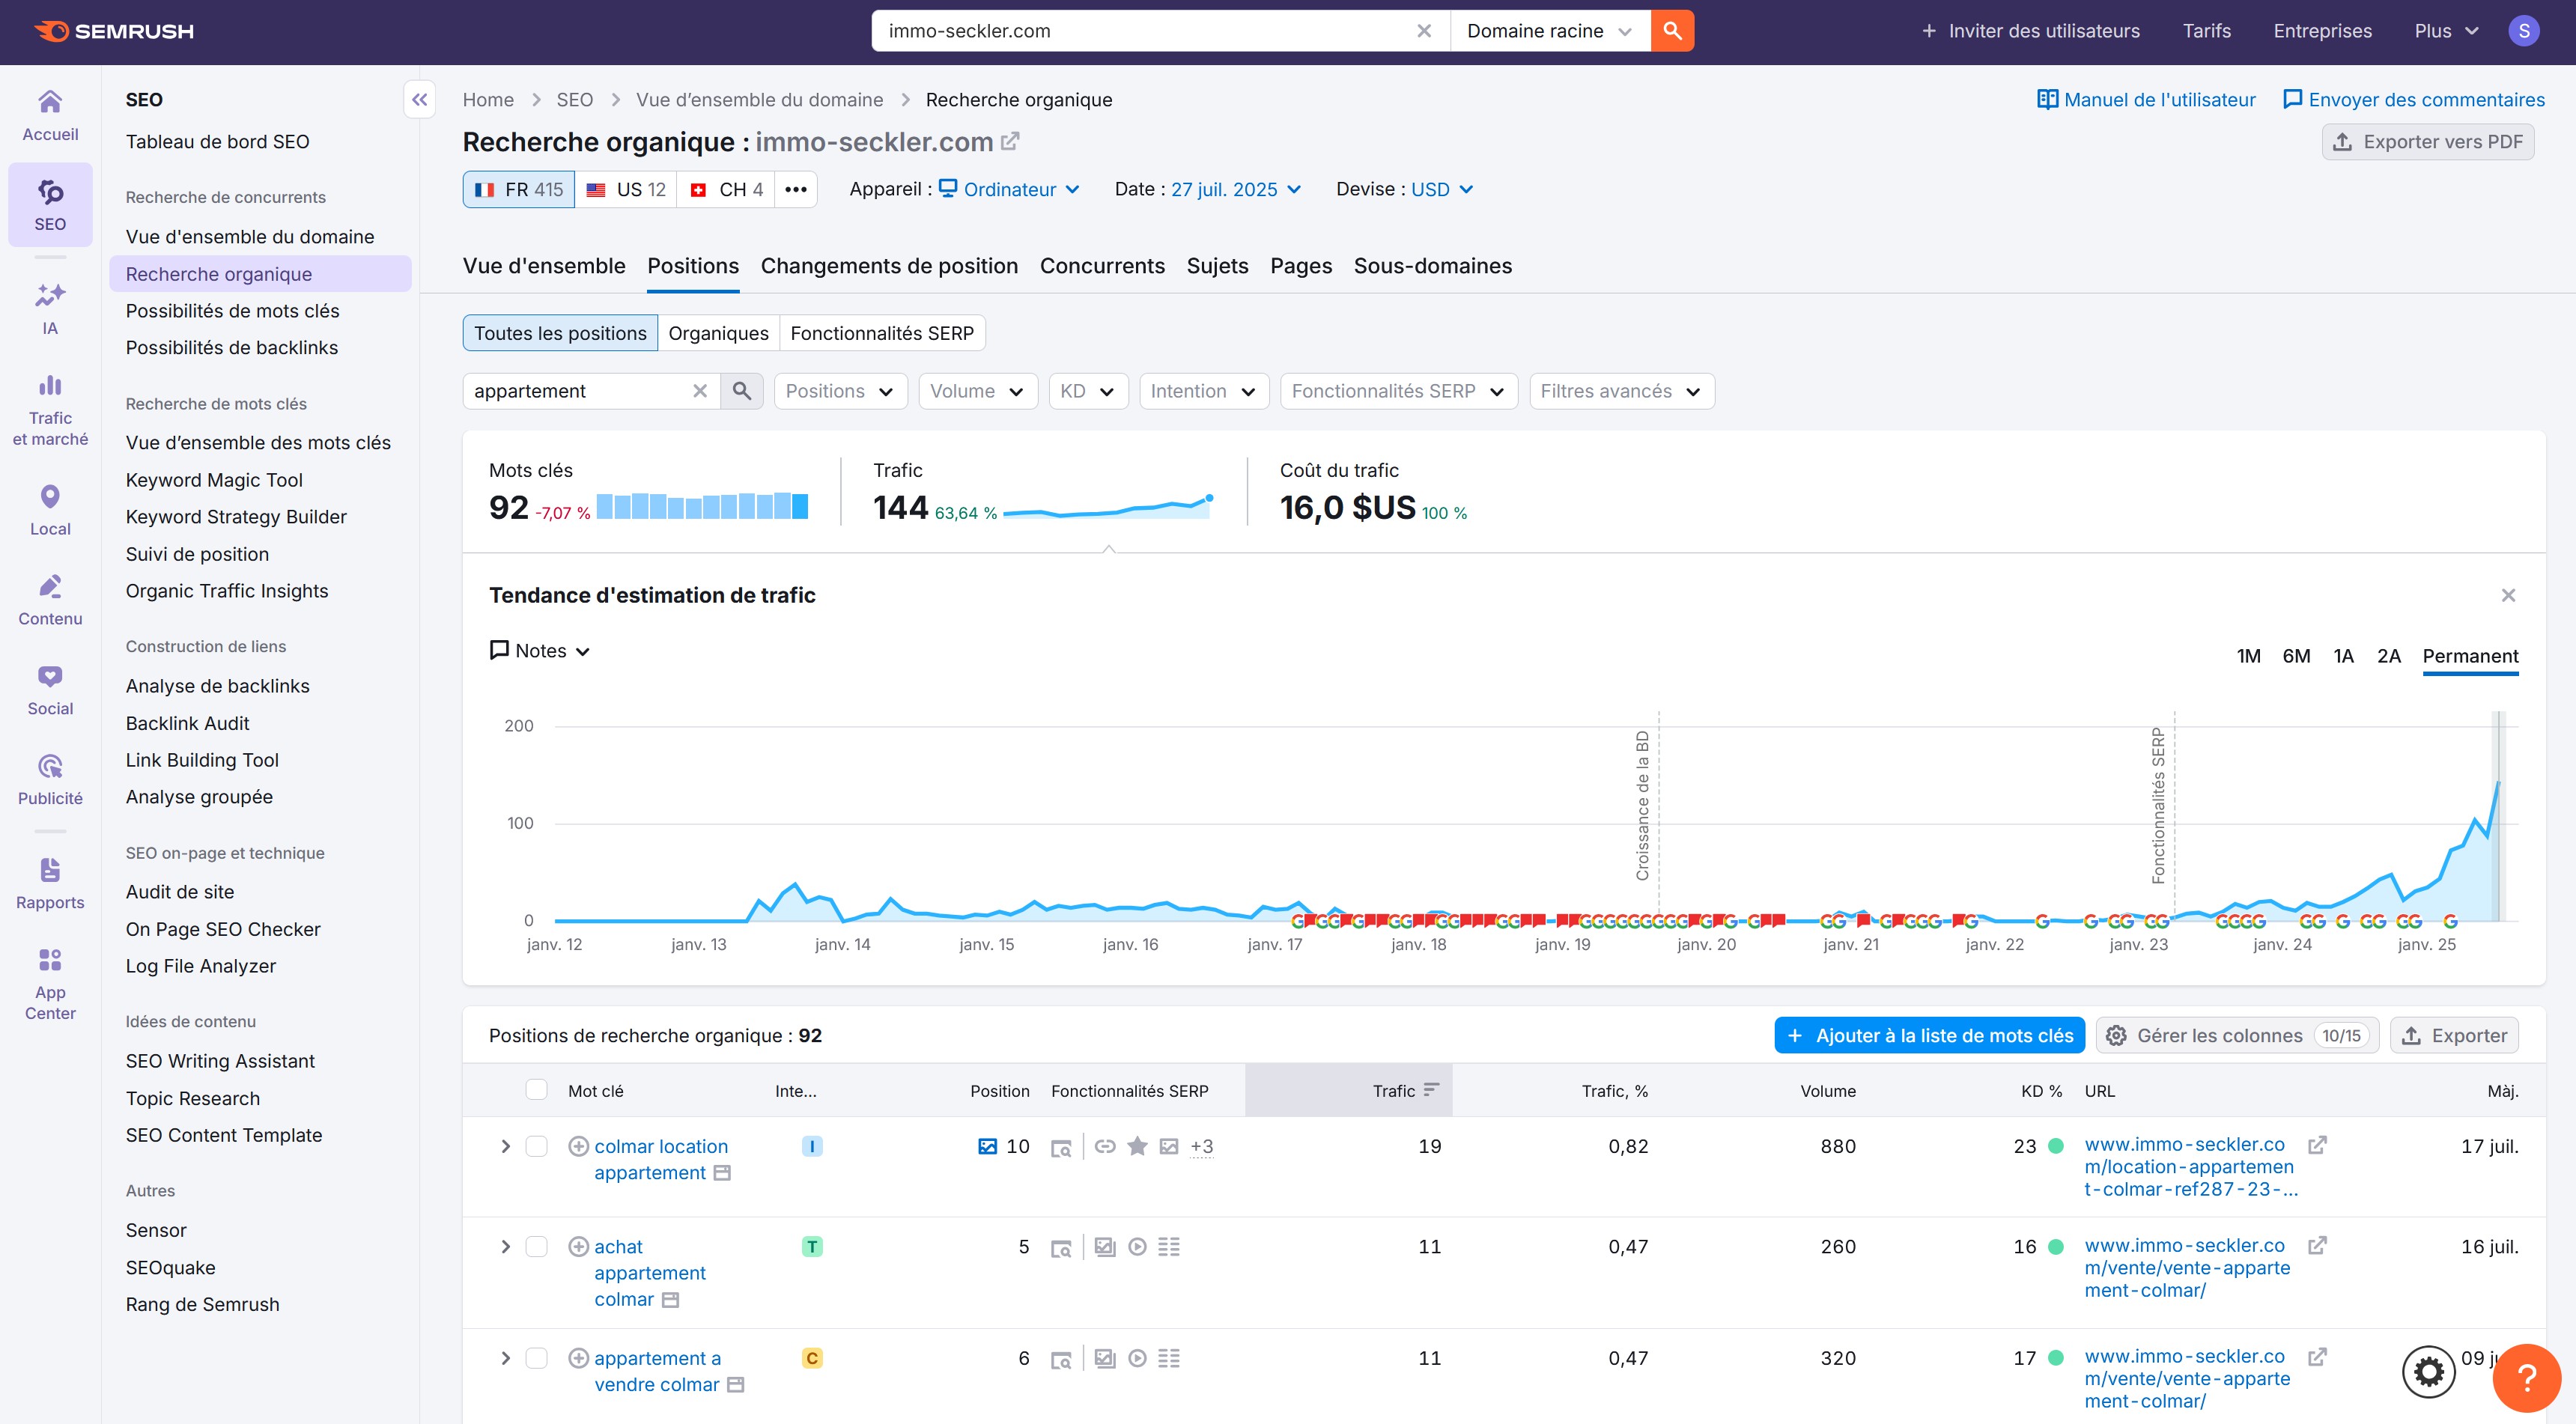Viewport: 2576px width, 1424px height.
Task: Clear the domain search field
Action: (1424, 31)
